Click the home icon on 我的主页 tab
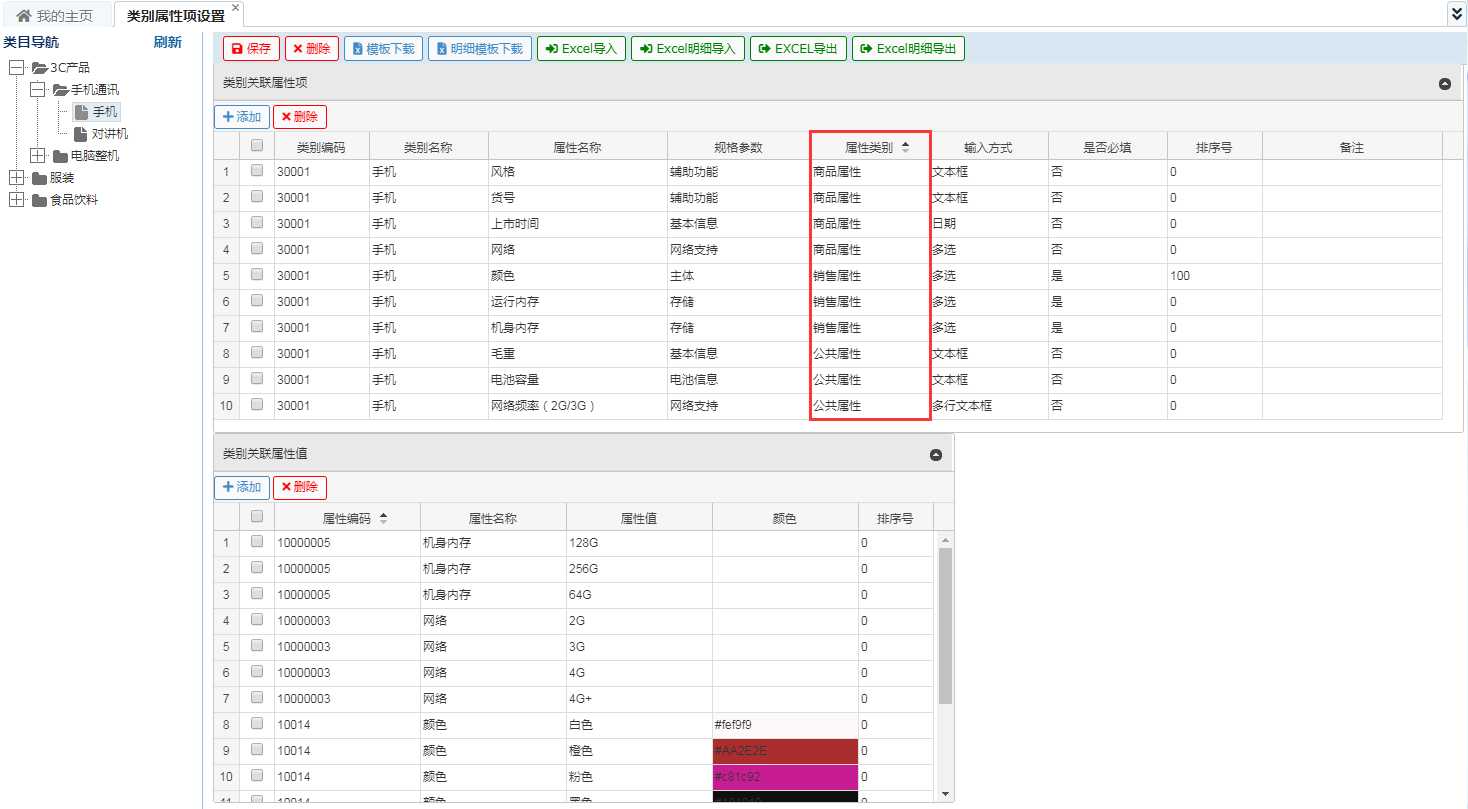 click(x=24, y=16)
